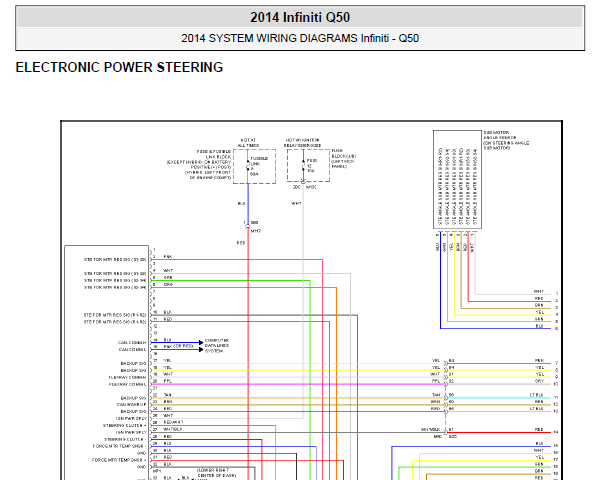
Task: Click the "GND" terminal label at pin 30
Action: (142, 453)
